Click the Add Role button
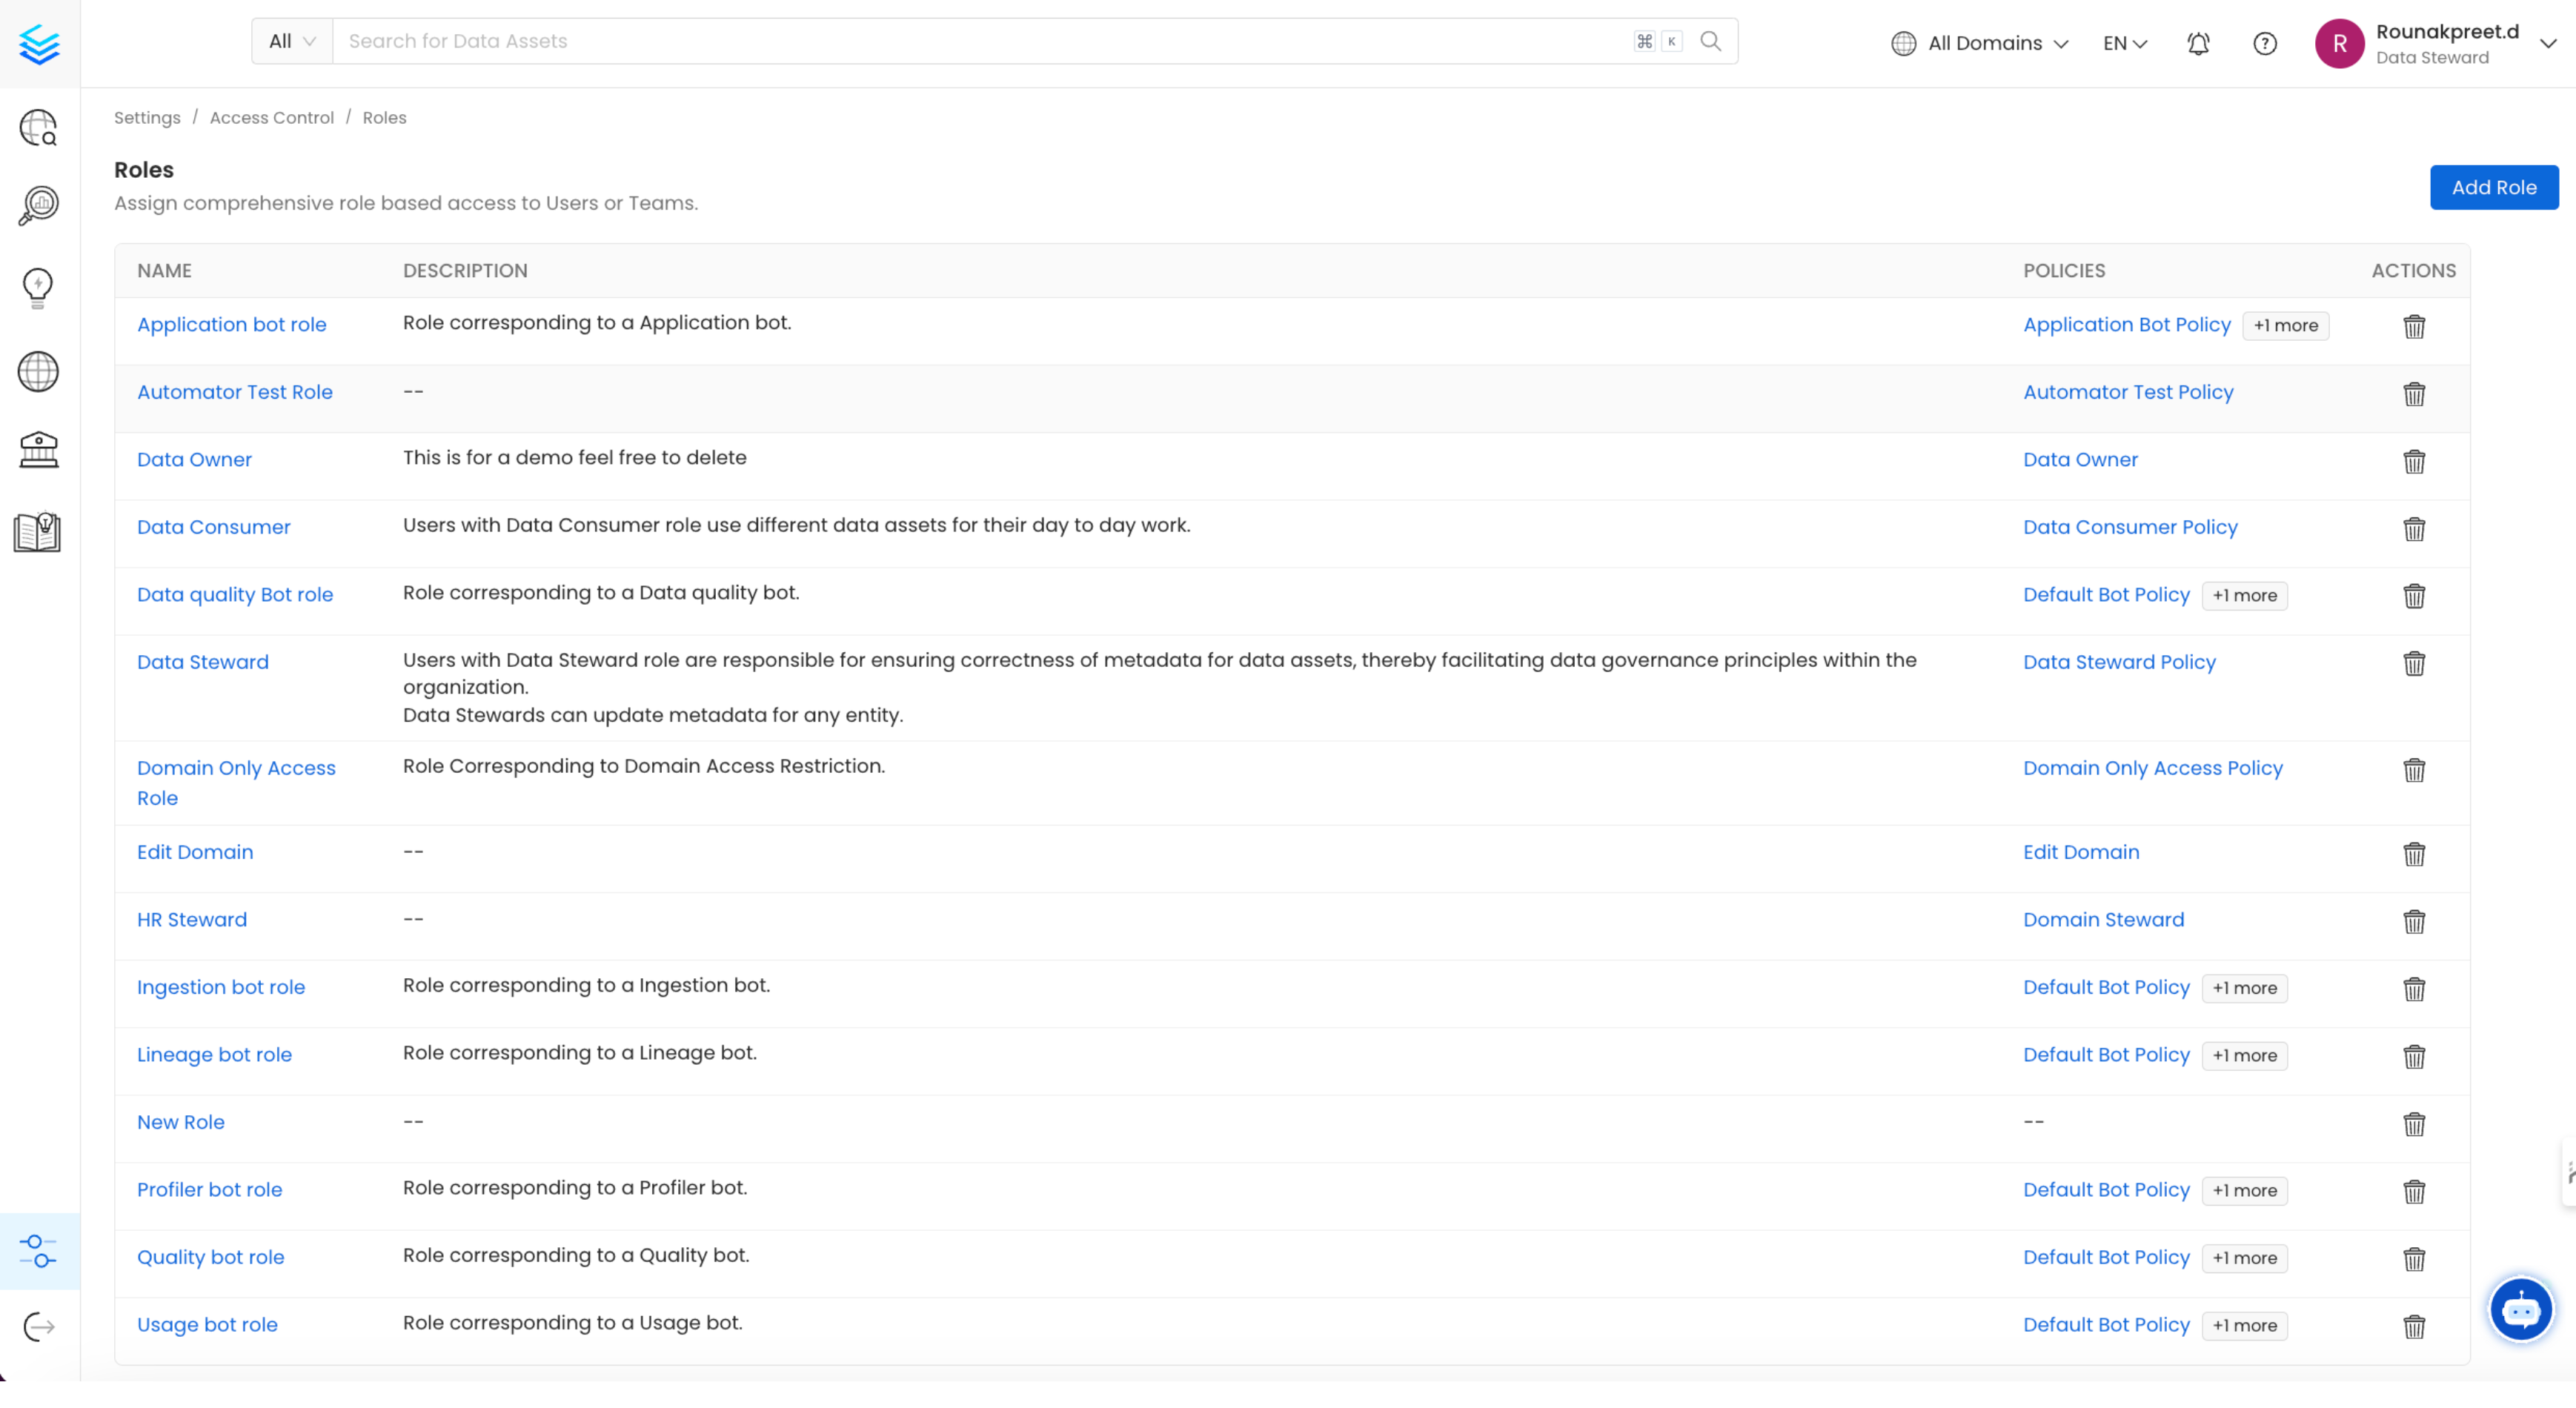2576x1408 pixels. 2493,187
